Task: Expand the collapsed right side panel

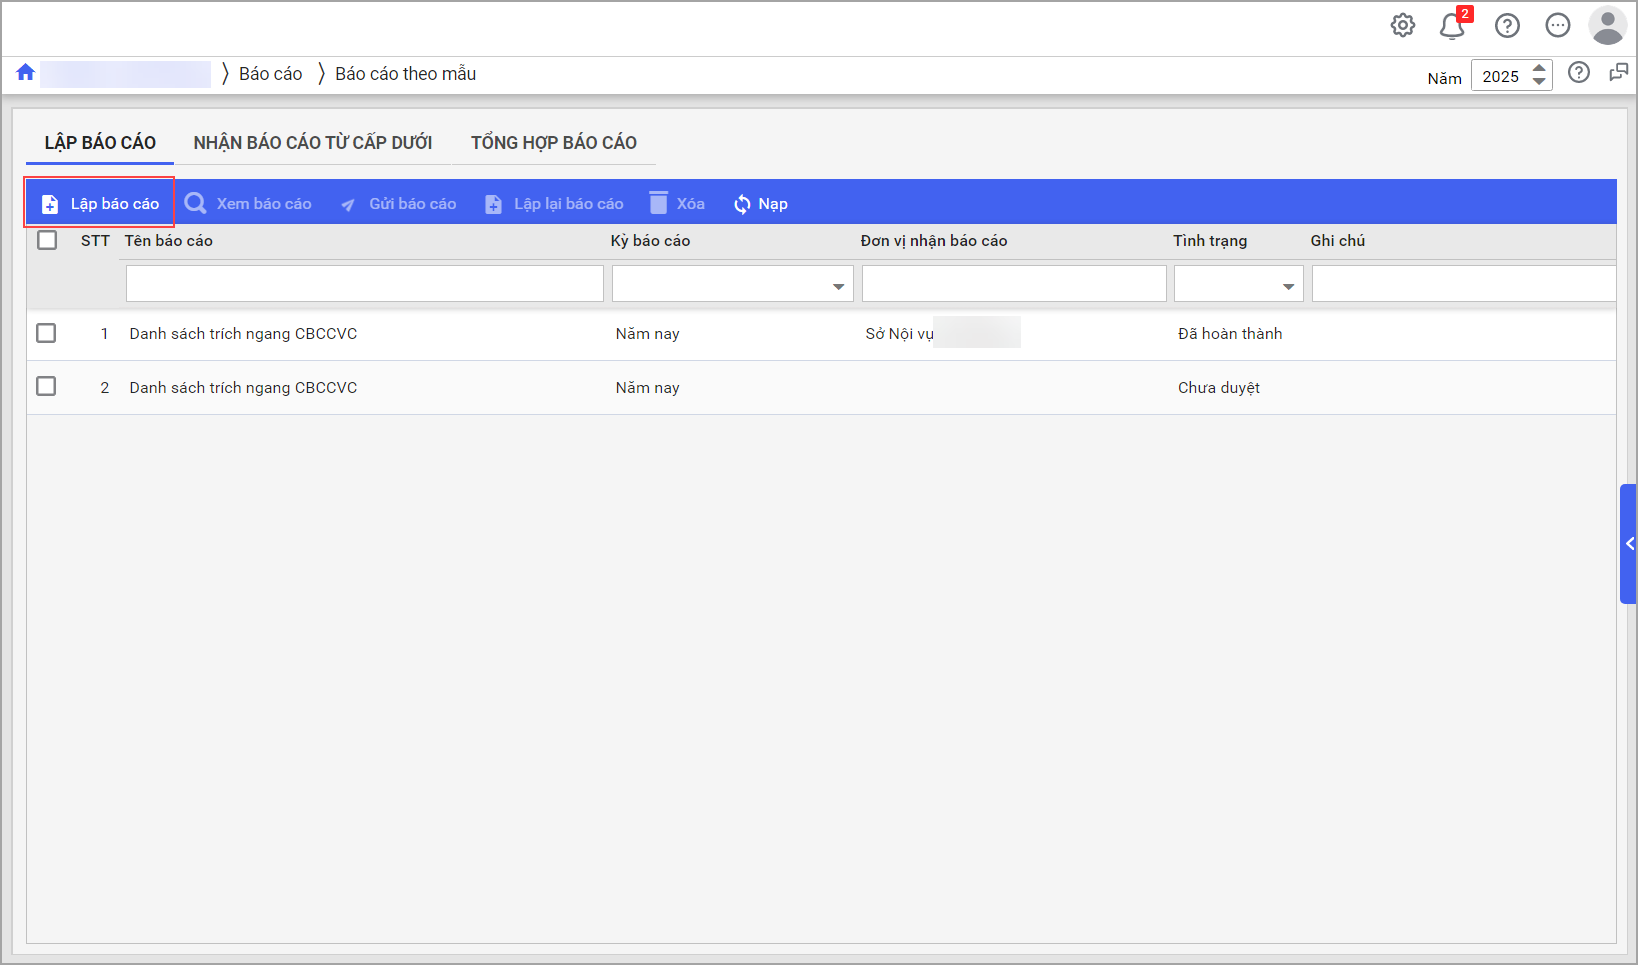Action: (x=1629, y=544)
